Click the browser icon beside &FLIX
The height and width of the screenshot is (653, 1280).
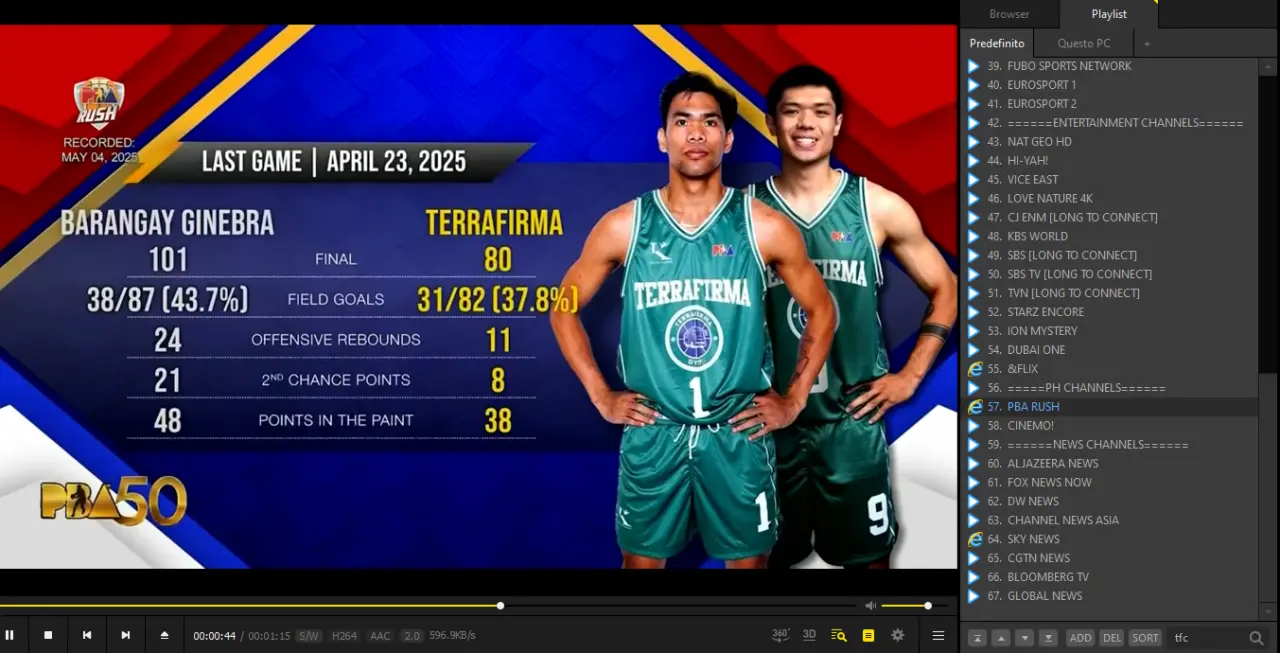975,369
